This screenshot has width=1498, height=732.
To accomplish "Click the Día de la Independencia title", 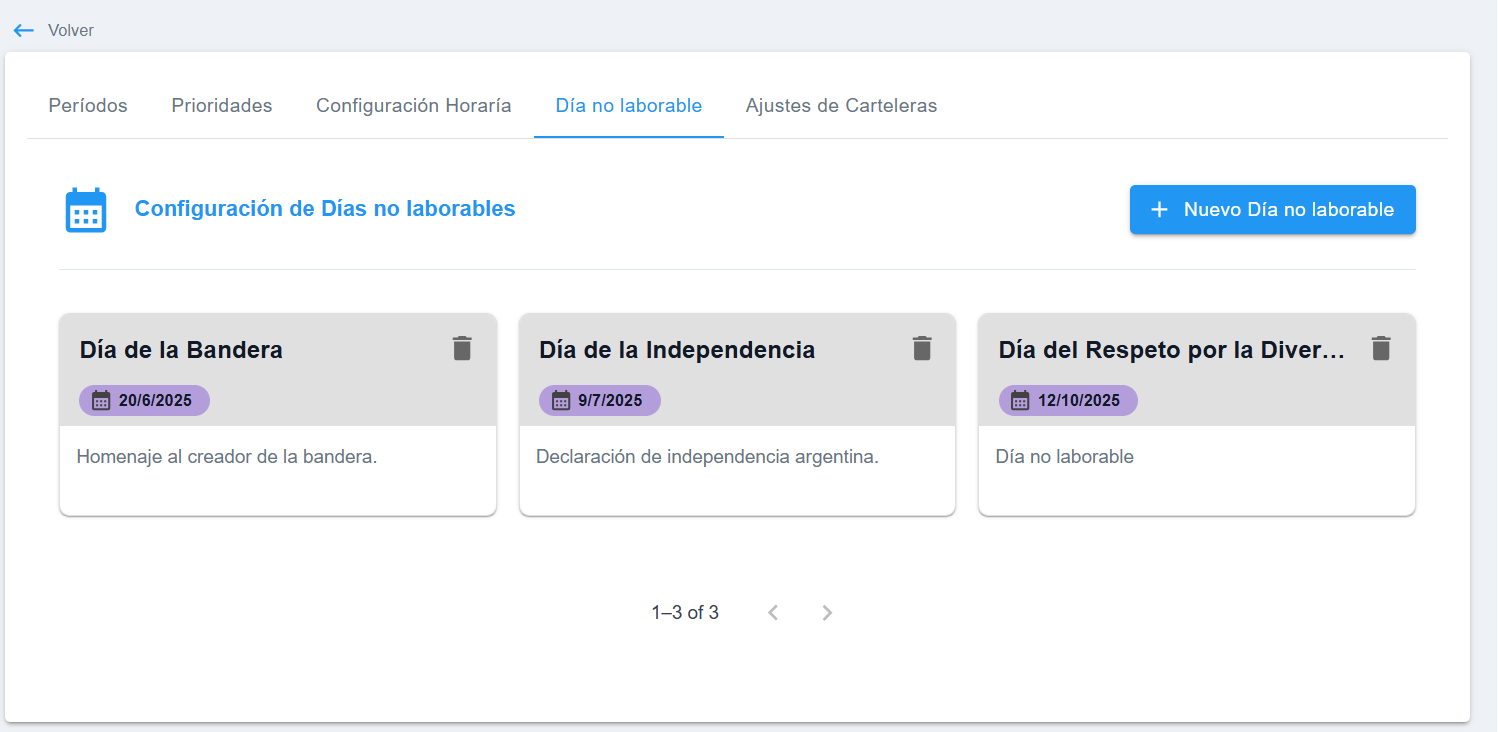I will tap(677, 350).
